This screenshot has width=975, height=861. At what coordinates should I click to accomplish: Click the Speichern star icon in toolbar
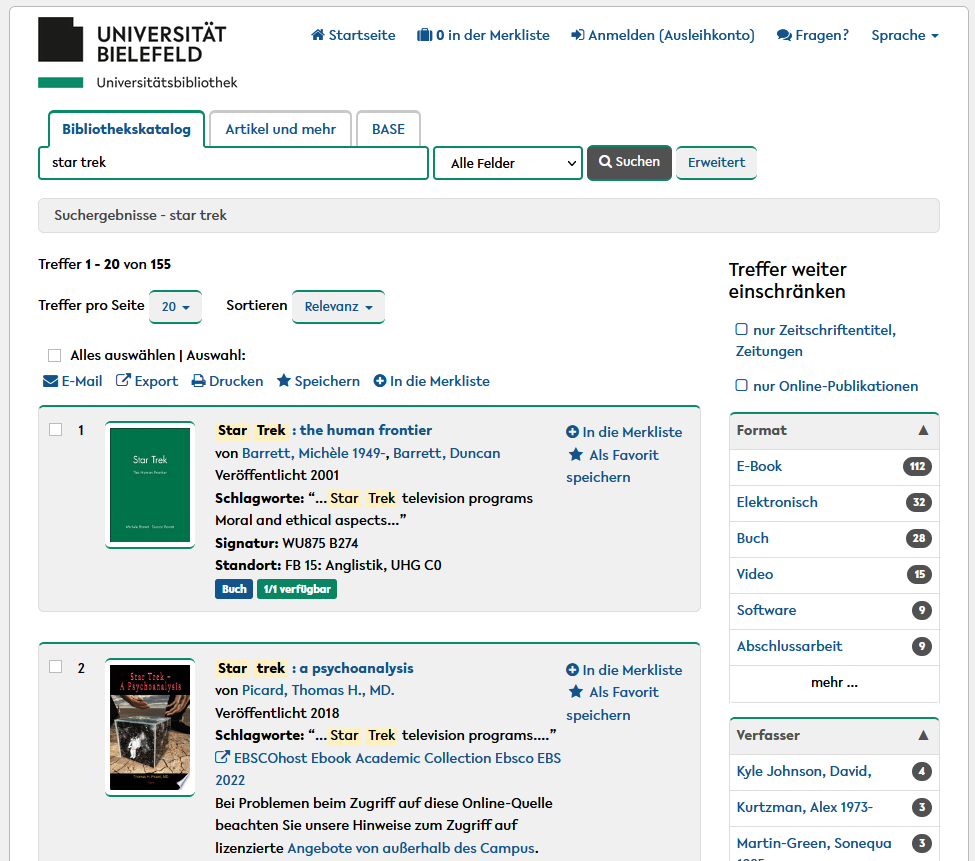pos(284,380)
